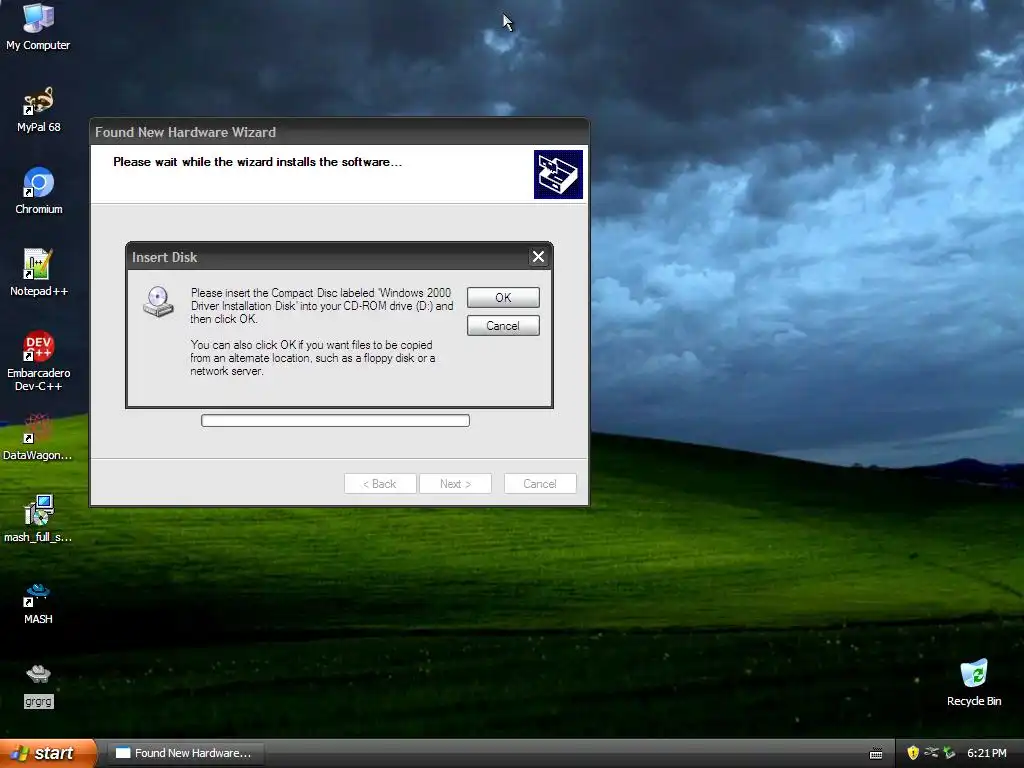Click the Safely Remove Hardware tray icon
This screenshot has width=1024, height=768.
(x=931, y=753)
